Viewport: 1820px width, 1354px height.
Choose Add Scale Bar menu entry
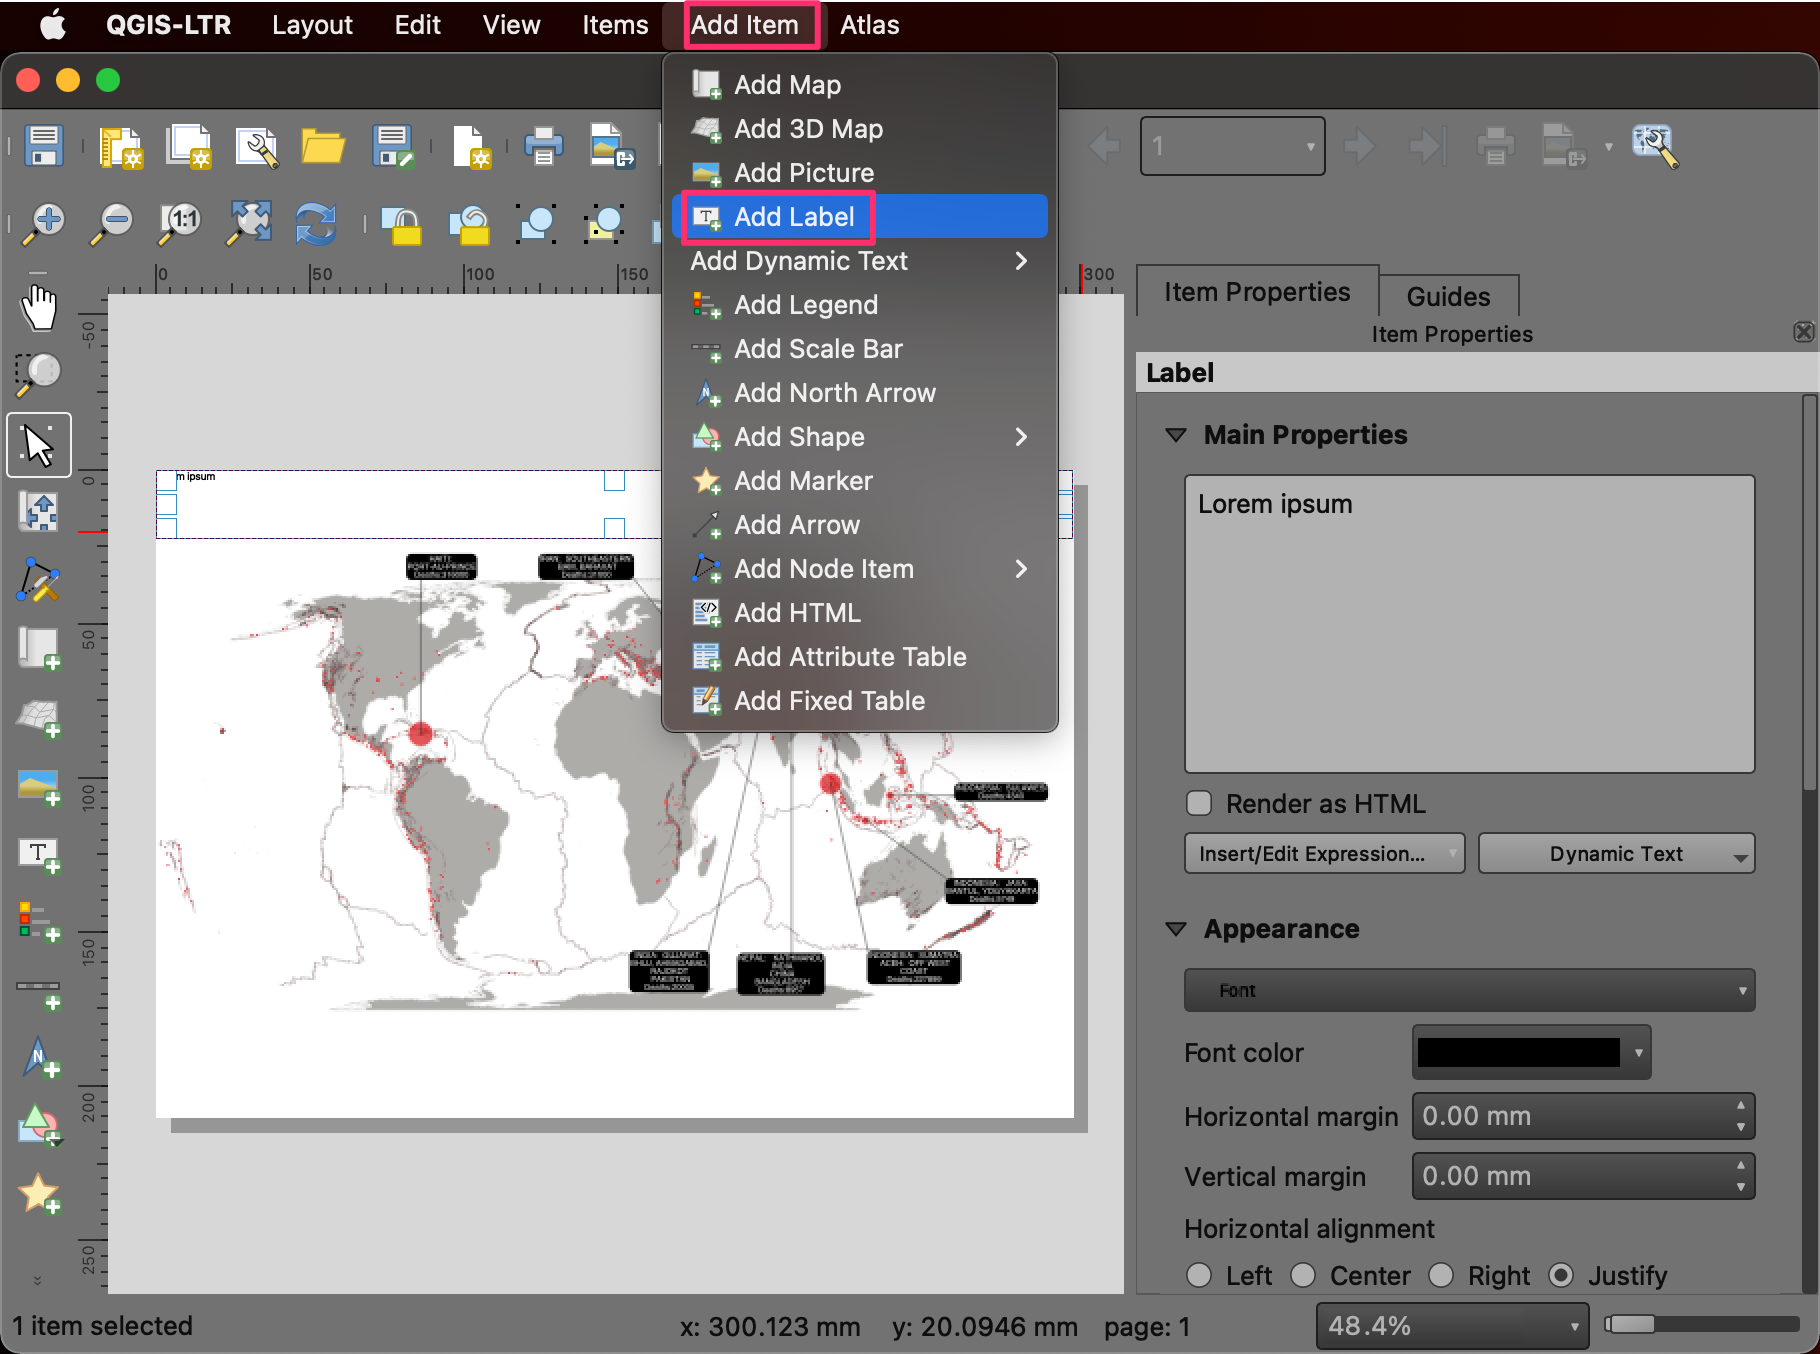(x=859, y=349)
